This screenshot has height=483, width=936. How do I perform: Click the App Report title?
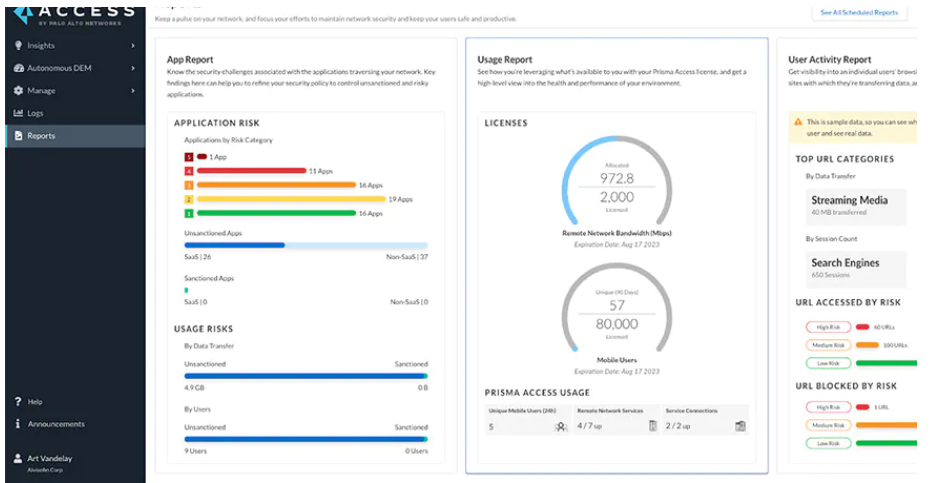click(x=190, y=60)
